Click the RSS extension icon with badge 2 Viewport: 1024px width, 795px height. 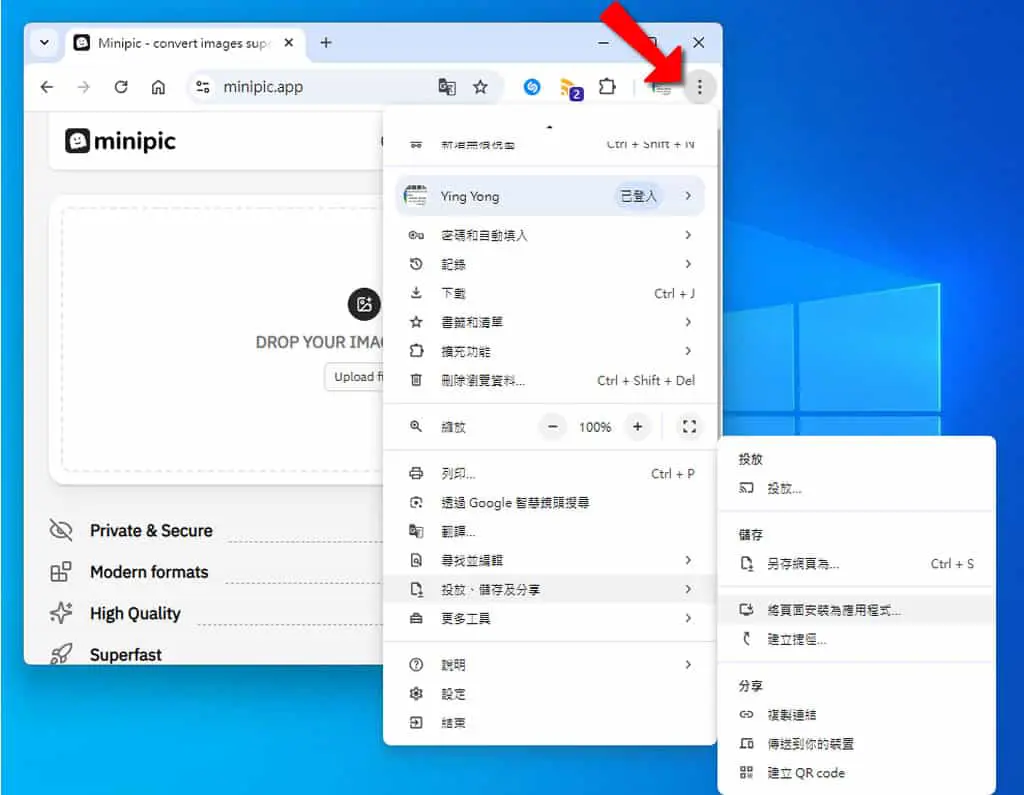coord(571,88)
